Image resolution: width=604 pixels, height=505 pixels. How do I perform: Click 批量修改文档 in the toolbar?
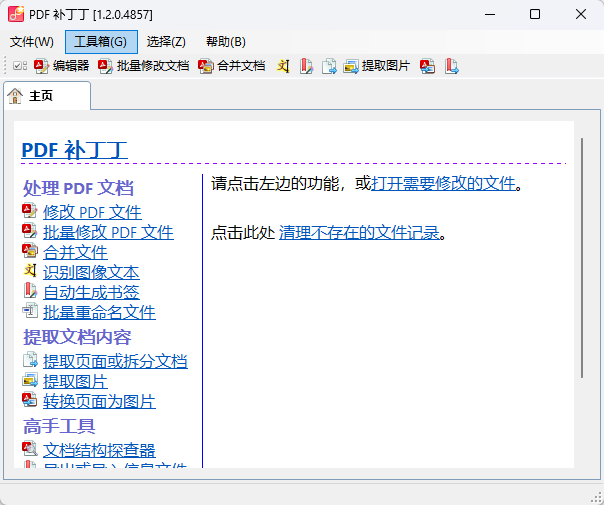143,66
